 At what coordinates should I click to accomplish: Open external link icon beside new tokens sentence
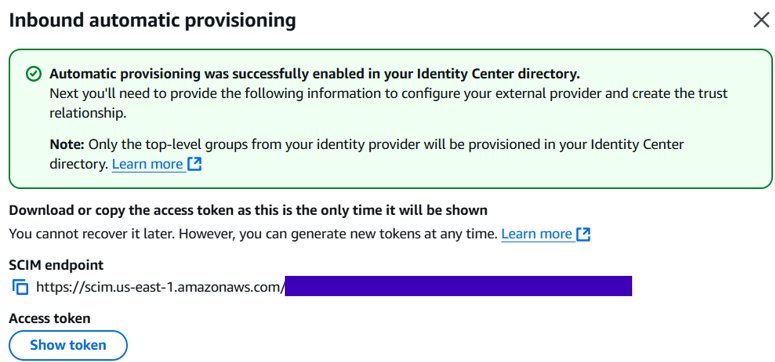coord(584,234)
